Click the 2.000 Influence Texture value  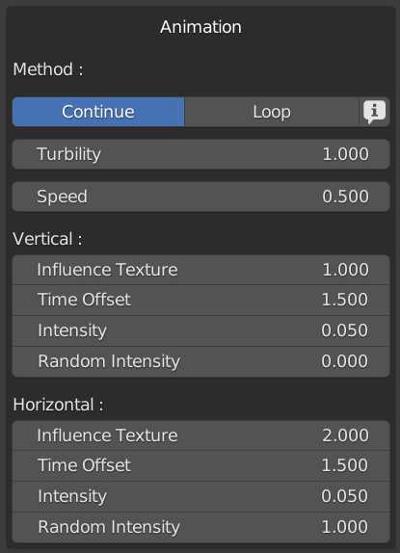point(345,435)
